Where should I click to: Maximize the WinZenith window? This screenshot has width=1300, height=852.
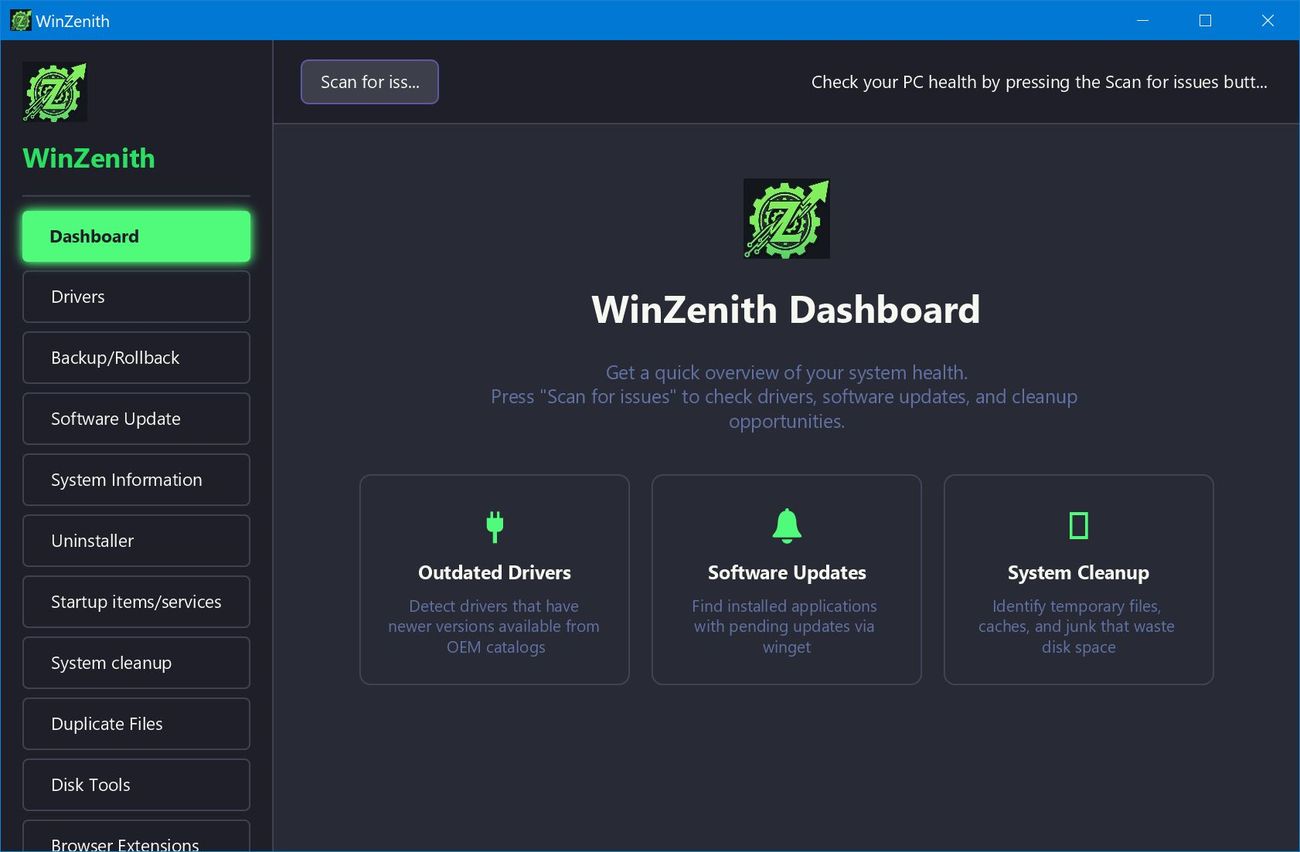(x=1205, y=20)
